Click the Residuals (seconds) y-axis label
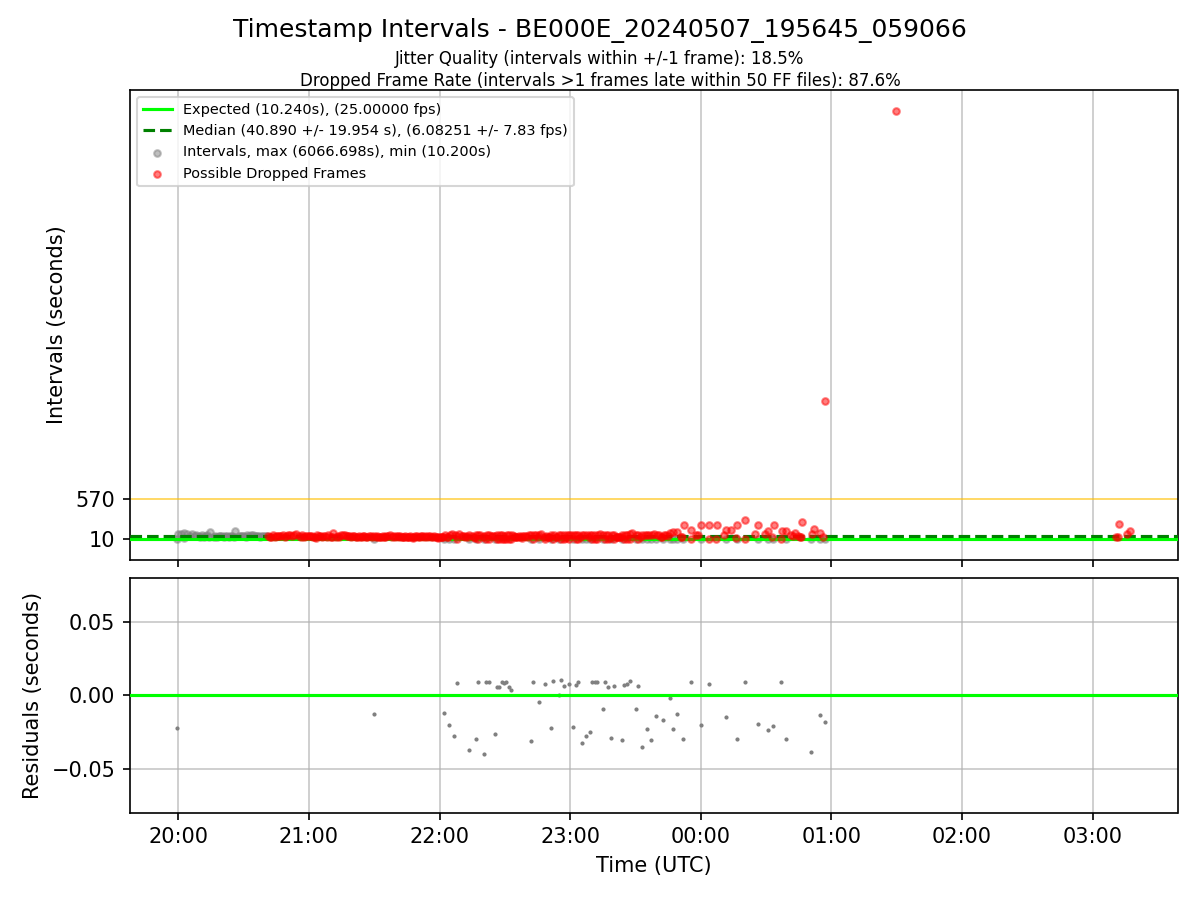 coord(32,696)
